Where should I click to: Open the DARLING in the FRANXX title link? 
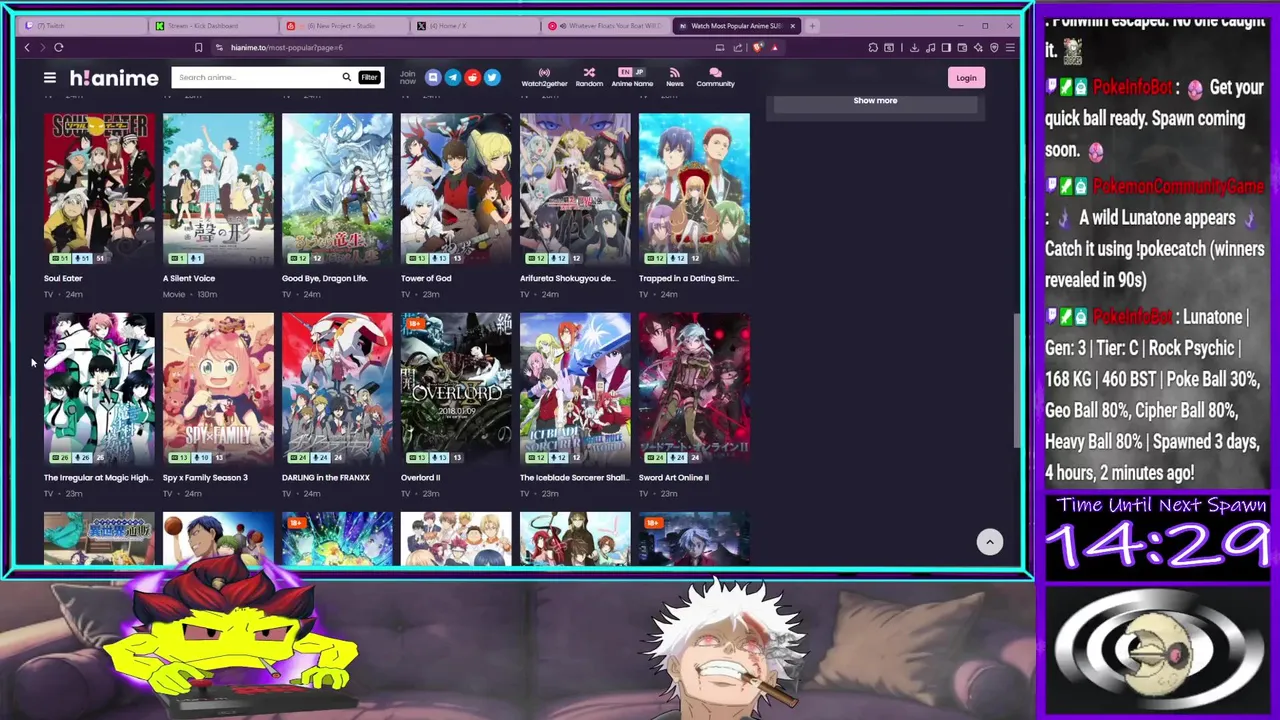326,477
